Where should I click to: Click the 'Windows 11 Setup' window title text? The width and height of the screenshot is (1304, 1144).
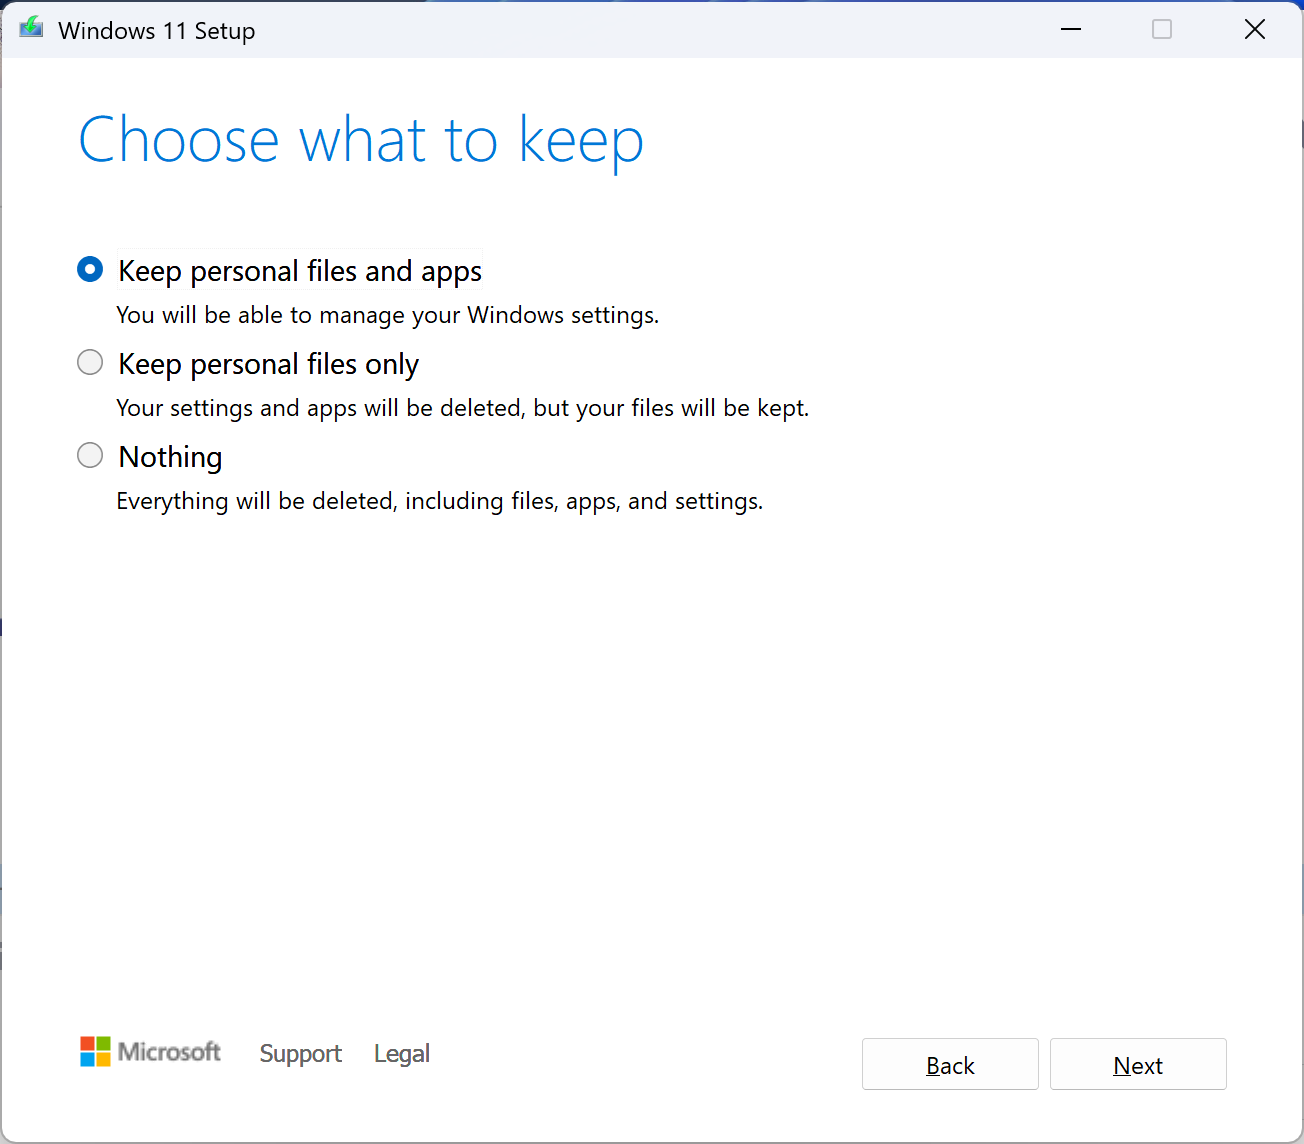click(x=157, y=31)
